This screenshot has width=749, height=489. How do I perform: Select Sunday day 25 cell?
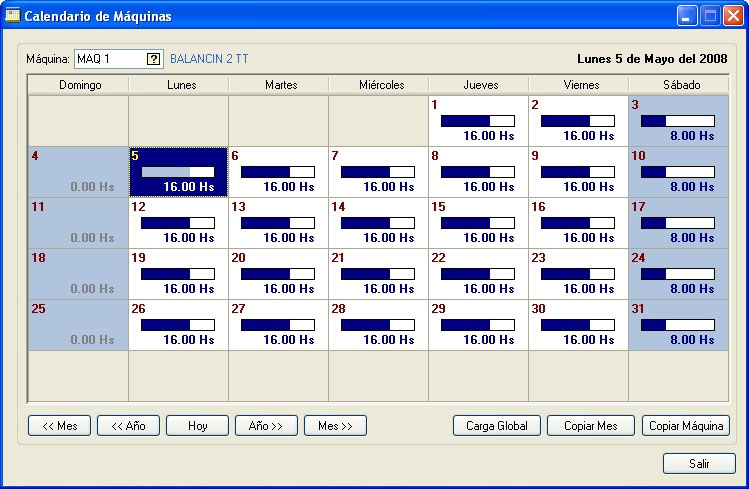[x=78, y=324]
